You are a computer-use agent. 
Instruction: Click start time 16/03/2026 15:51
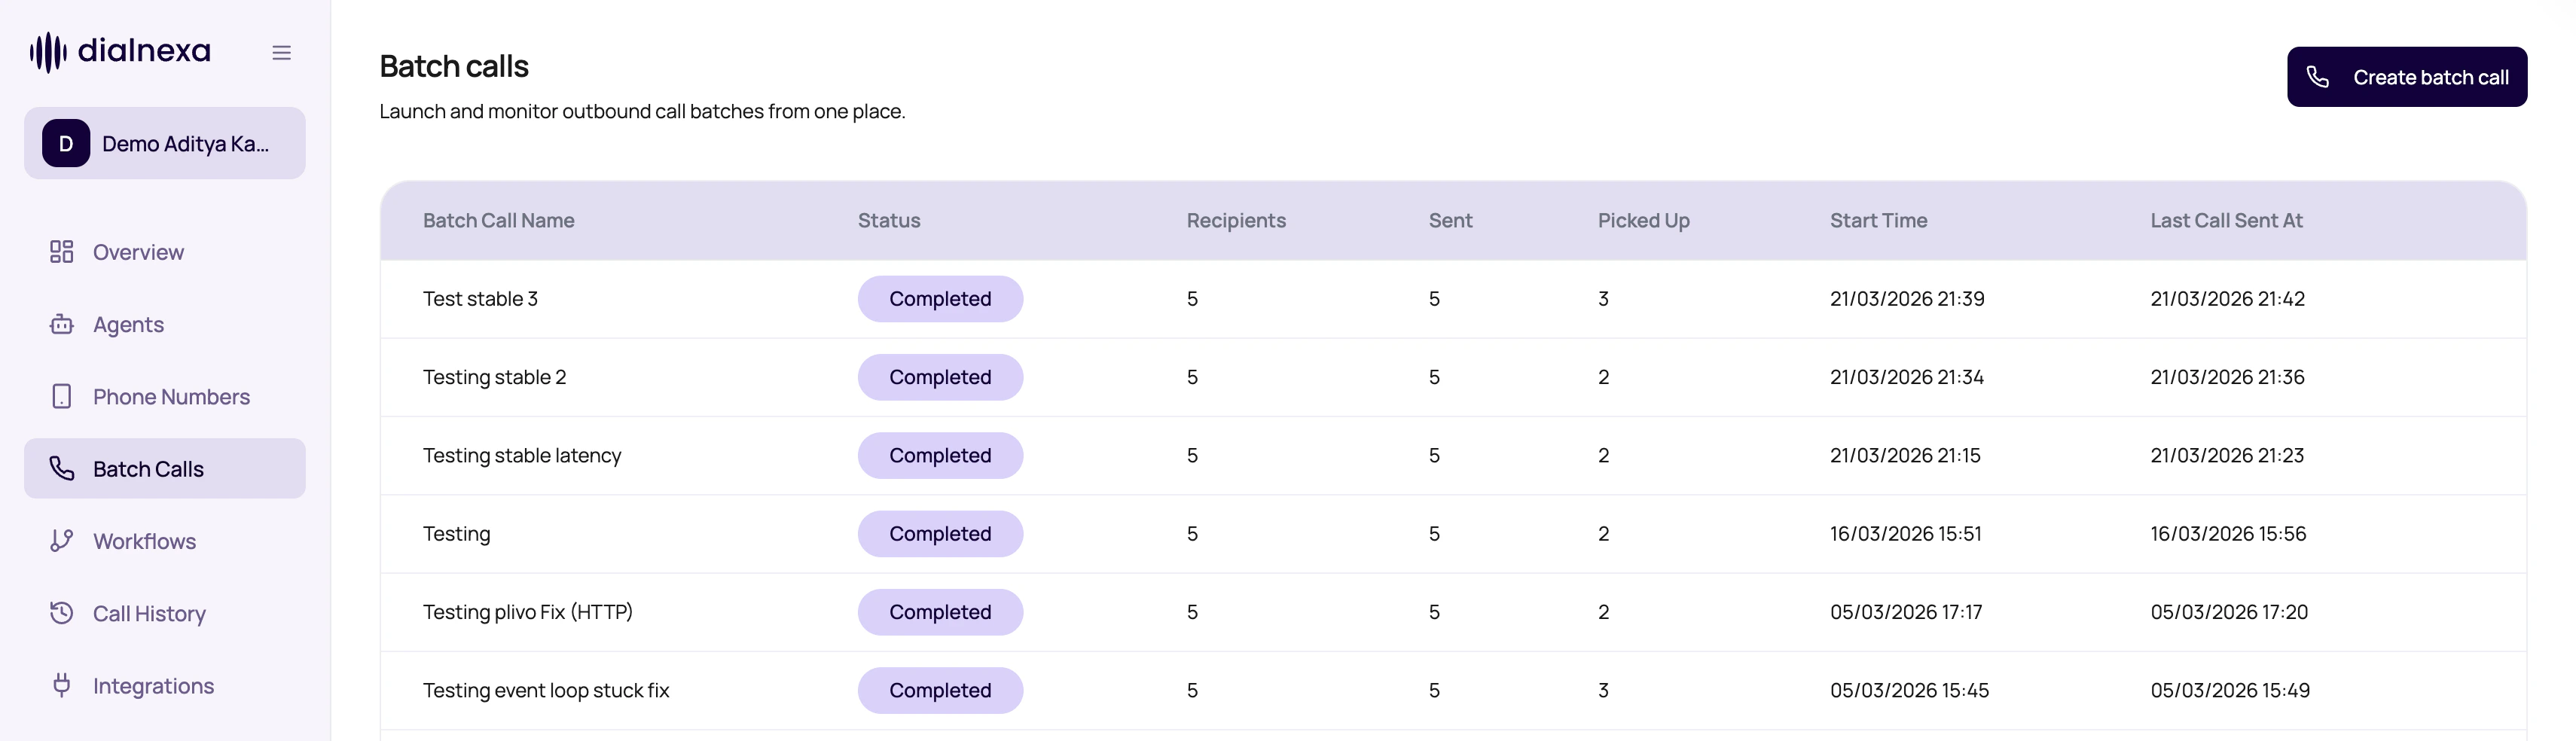1906,534
